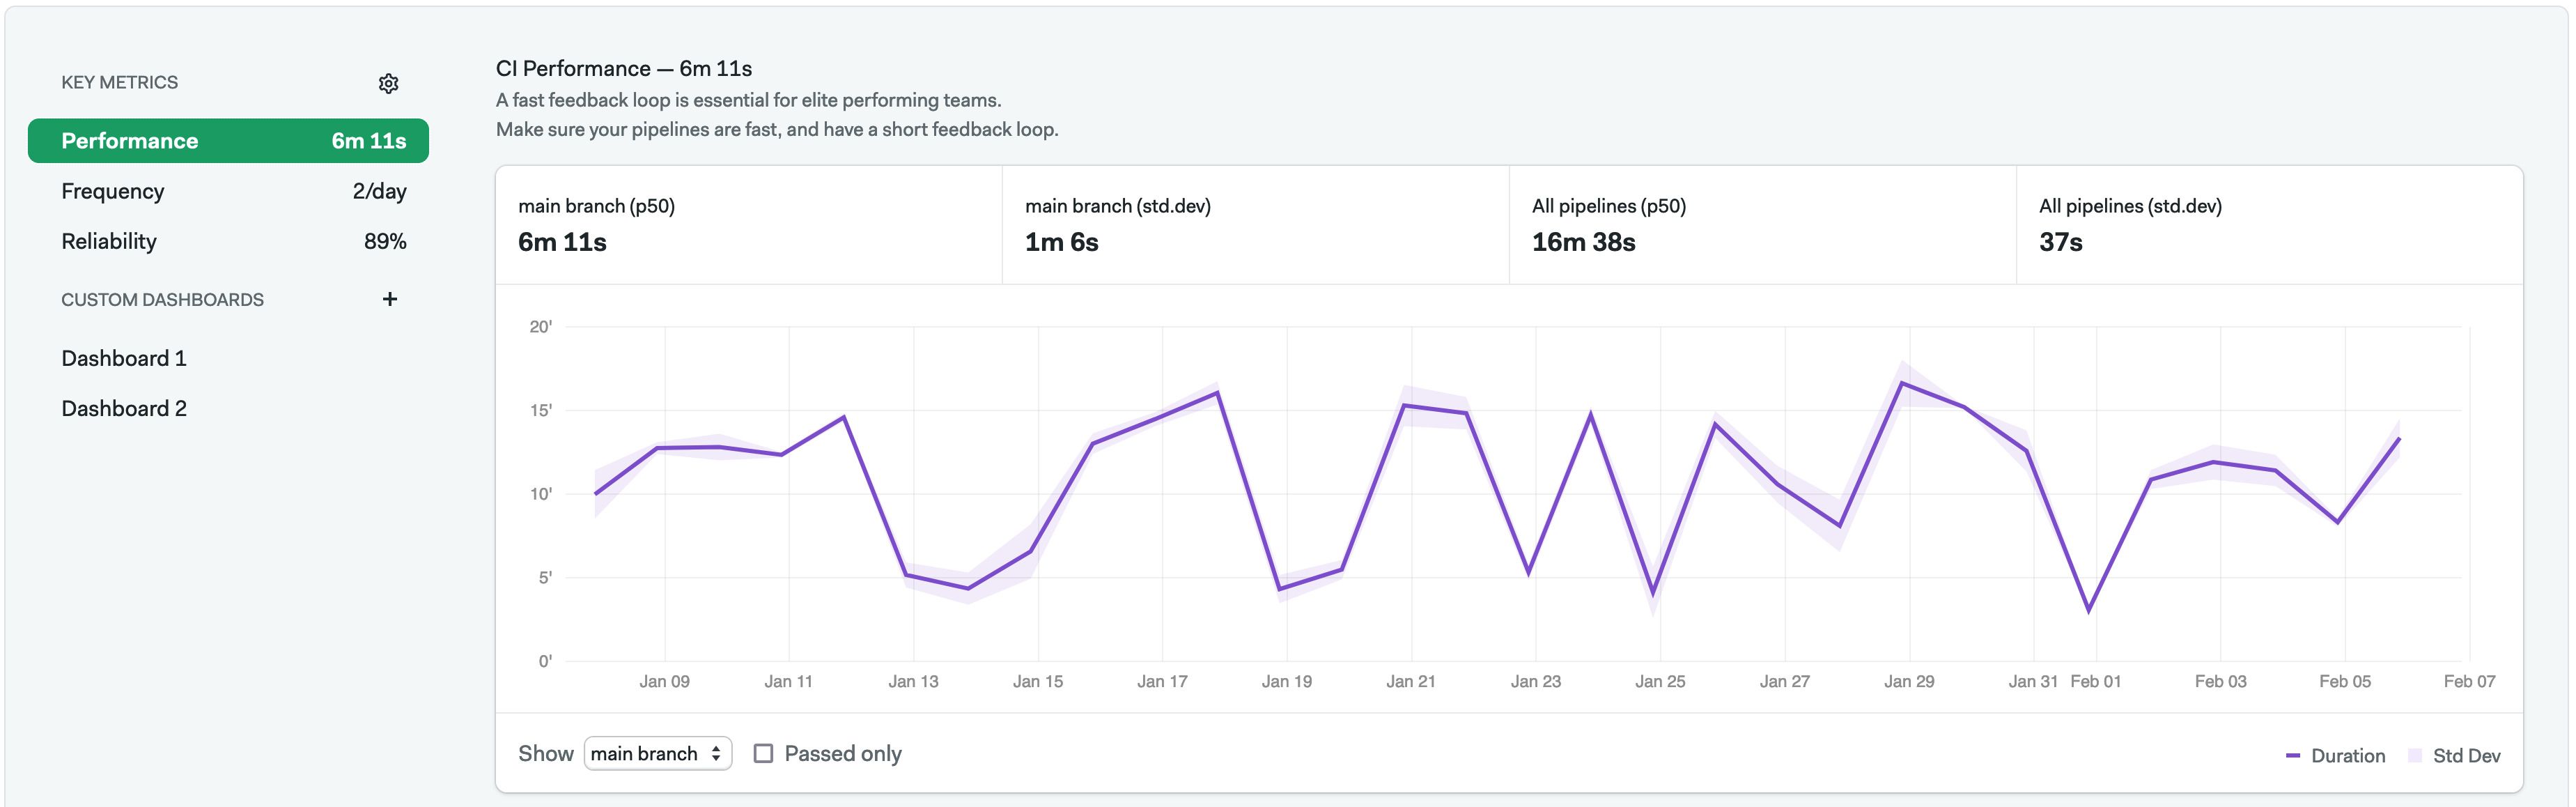Image resolution: width=2576 pixels, height=807 pixels.
Task: Click the All pipelines (std.dev) card
Action: tap(2270, 225)
